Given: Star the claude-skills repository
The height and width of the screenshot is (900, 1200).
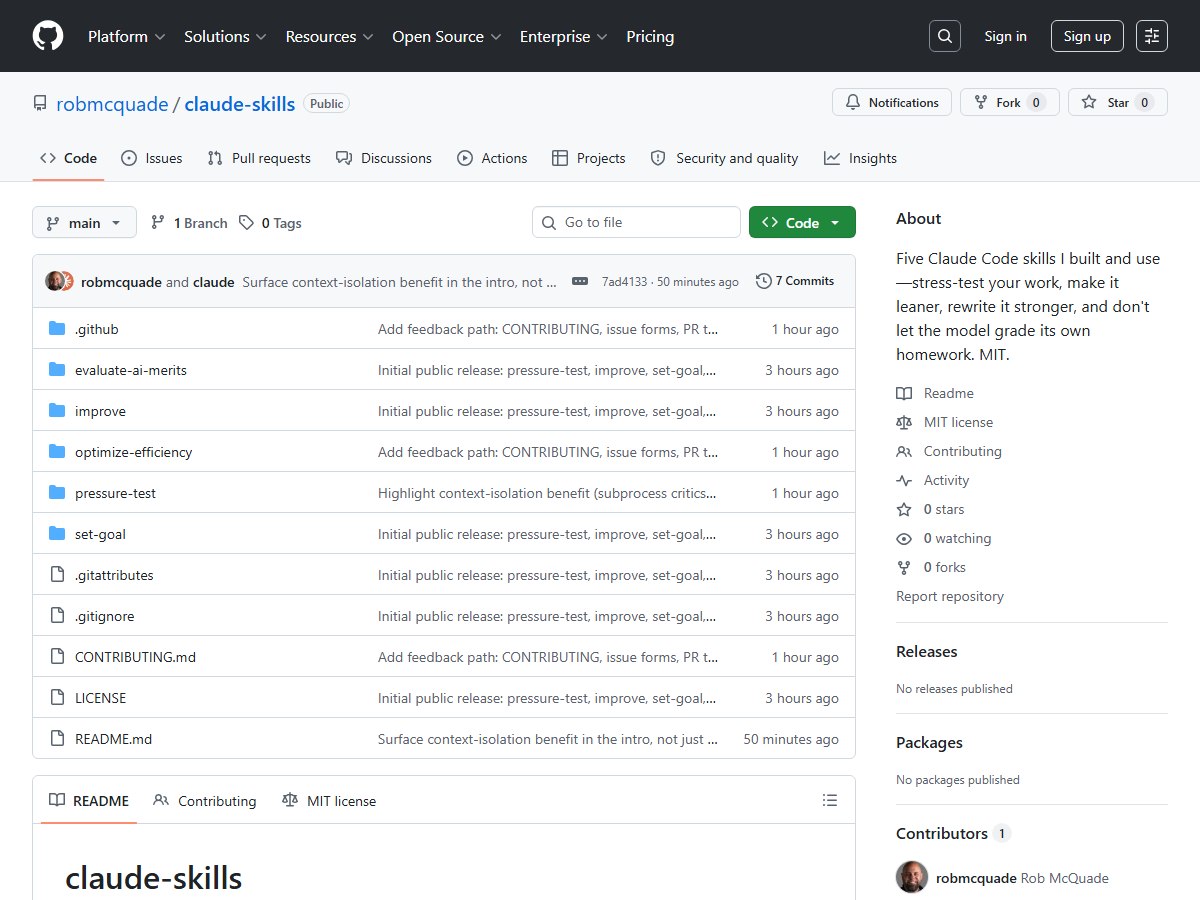Looking at the screenshot, I should click(x=1118, y=103).
